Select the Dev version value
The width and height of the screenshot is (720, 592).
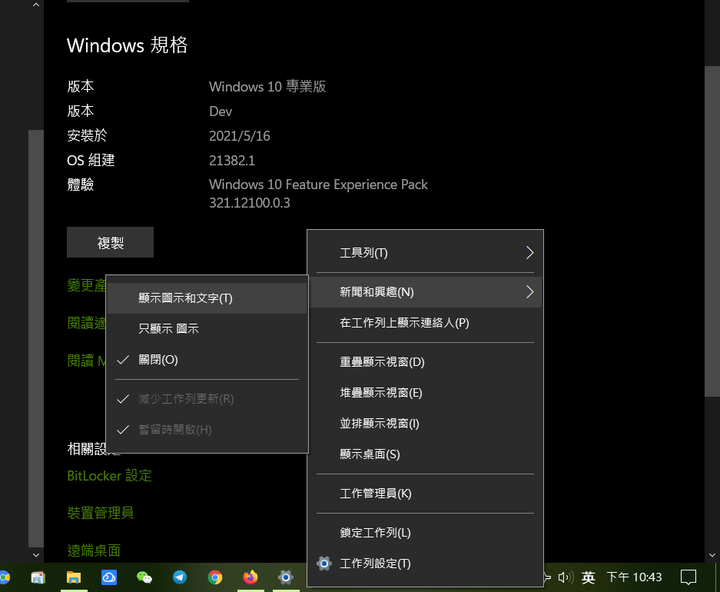[220, 112]
